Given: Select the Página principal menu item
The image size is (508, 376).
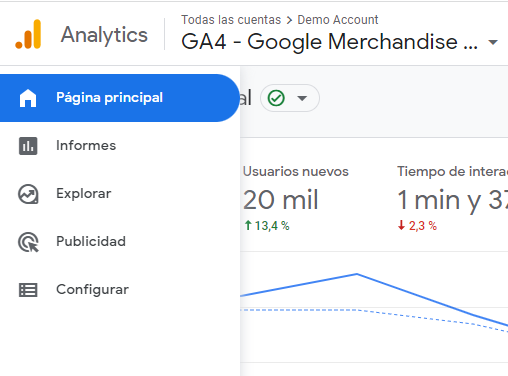Looking at the screenshot, I should point(119,98).
